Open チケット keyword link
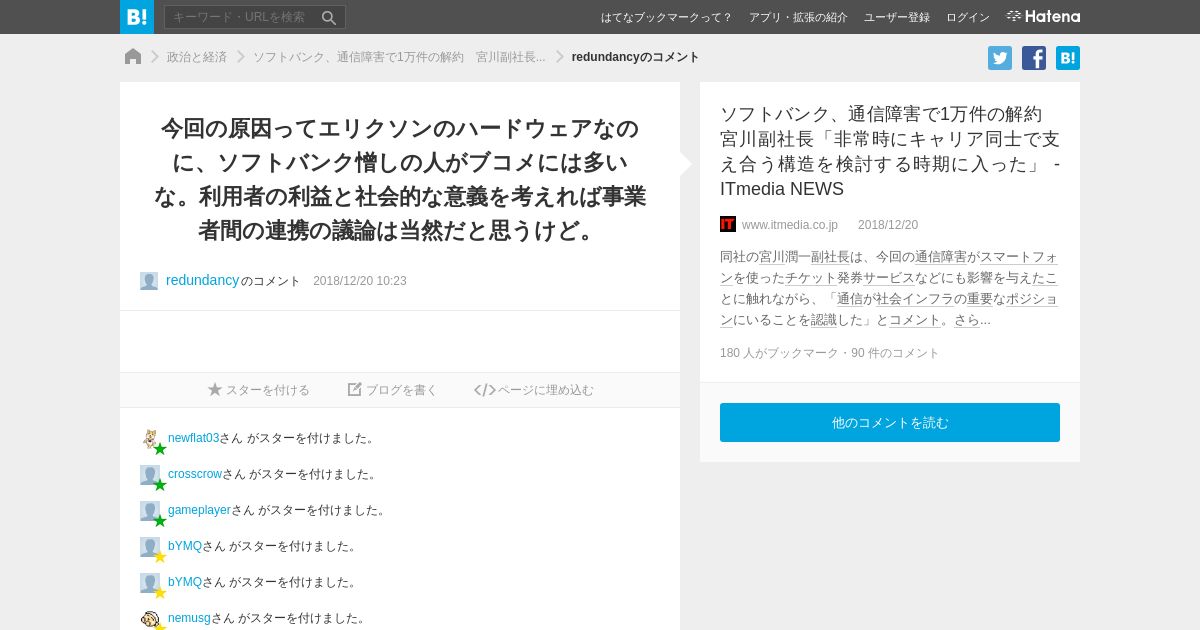 coord(811,277)
